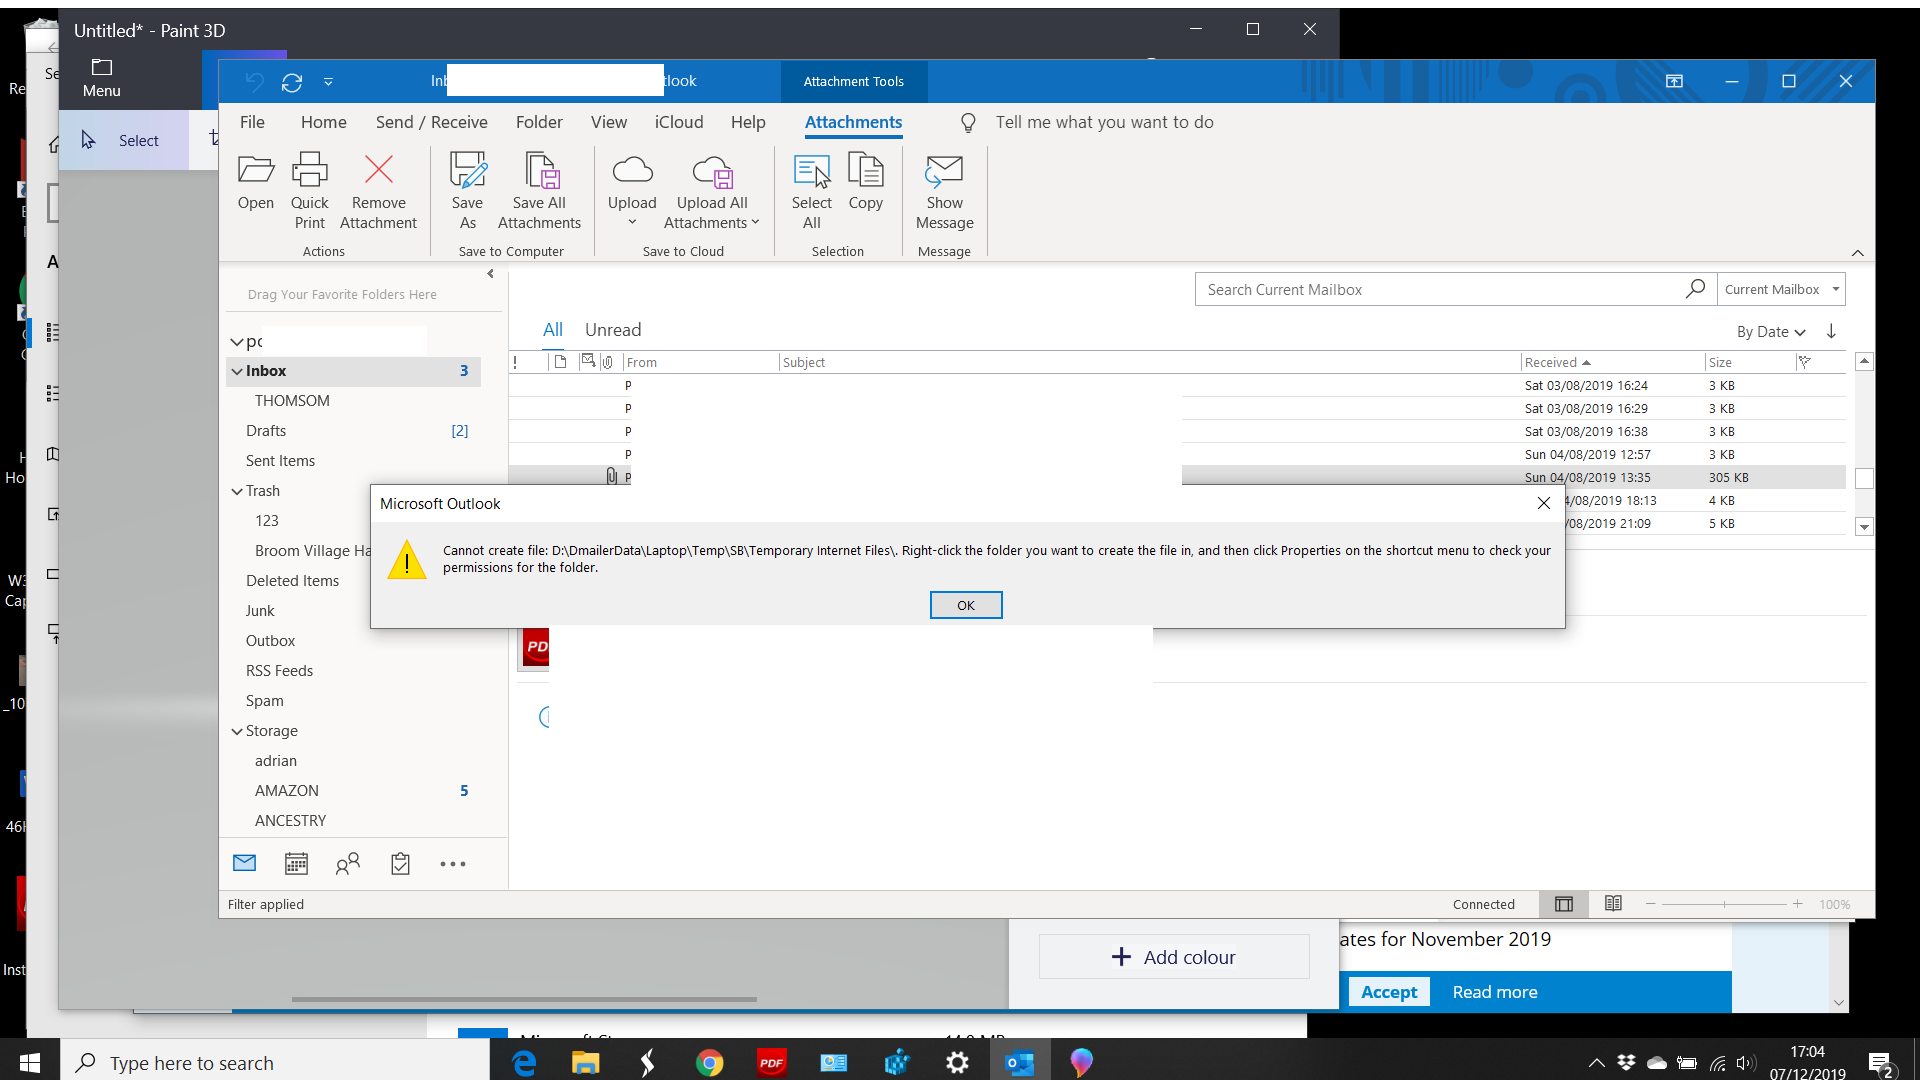Collapse the Storage folder tree
This screenshot has height=1080, width=1920.
[x=237, y=731]
